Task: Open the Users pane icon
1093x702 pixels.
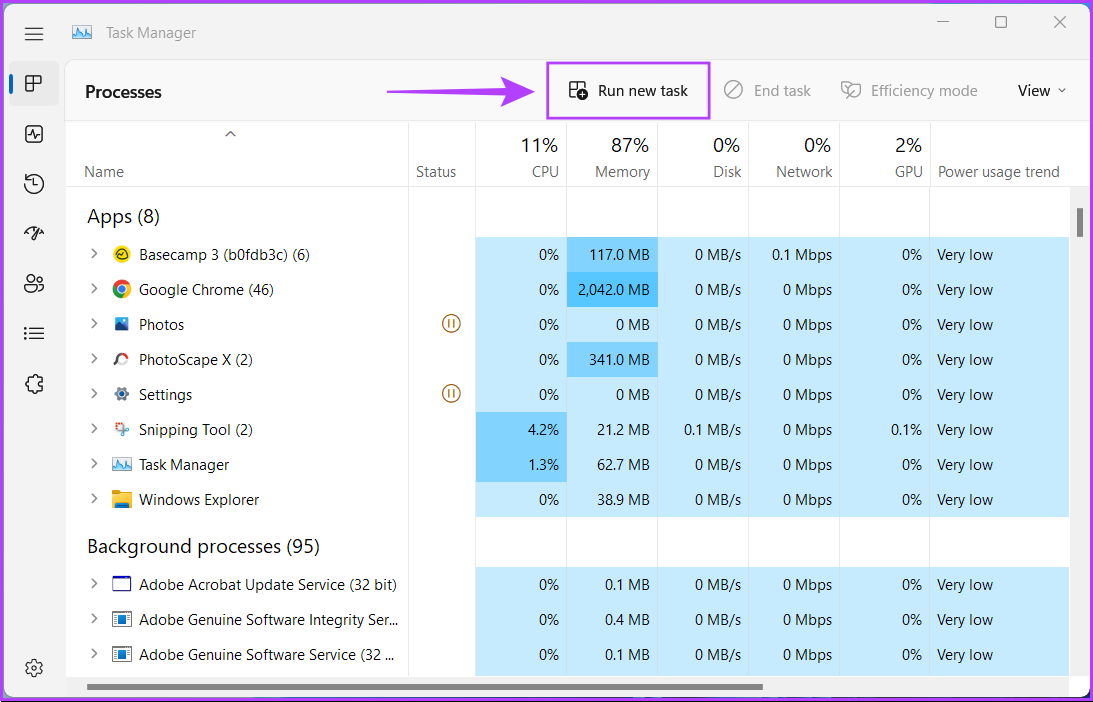Action: tap(33, 283)
